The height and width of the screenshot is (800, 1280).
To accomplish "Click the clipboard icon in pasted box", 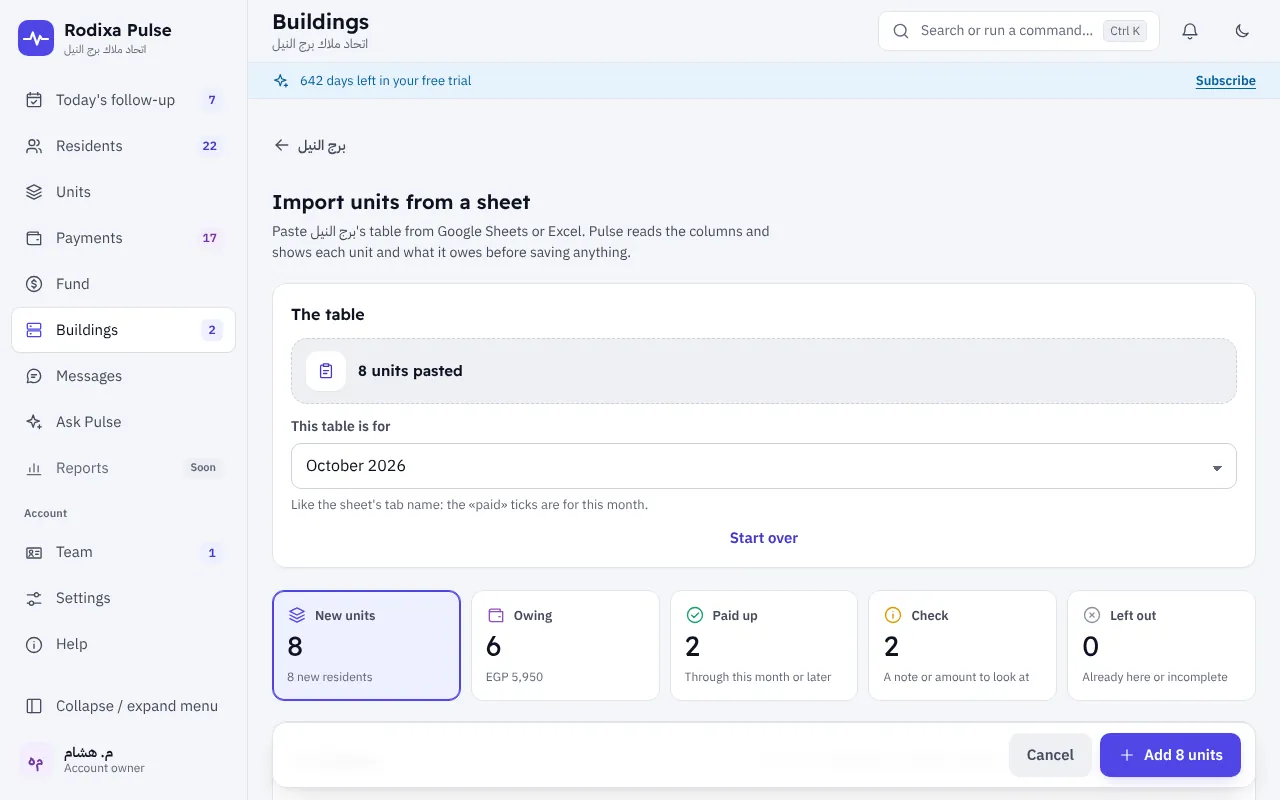I will [x=326, y=371].
